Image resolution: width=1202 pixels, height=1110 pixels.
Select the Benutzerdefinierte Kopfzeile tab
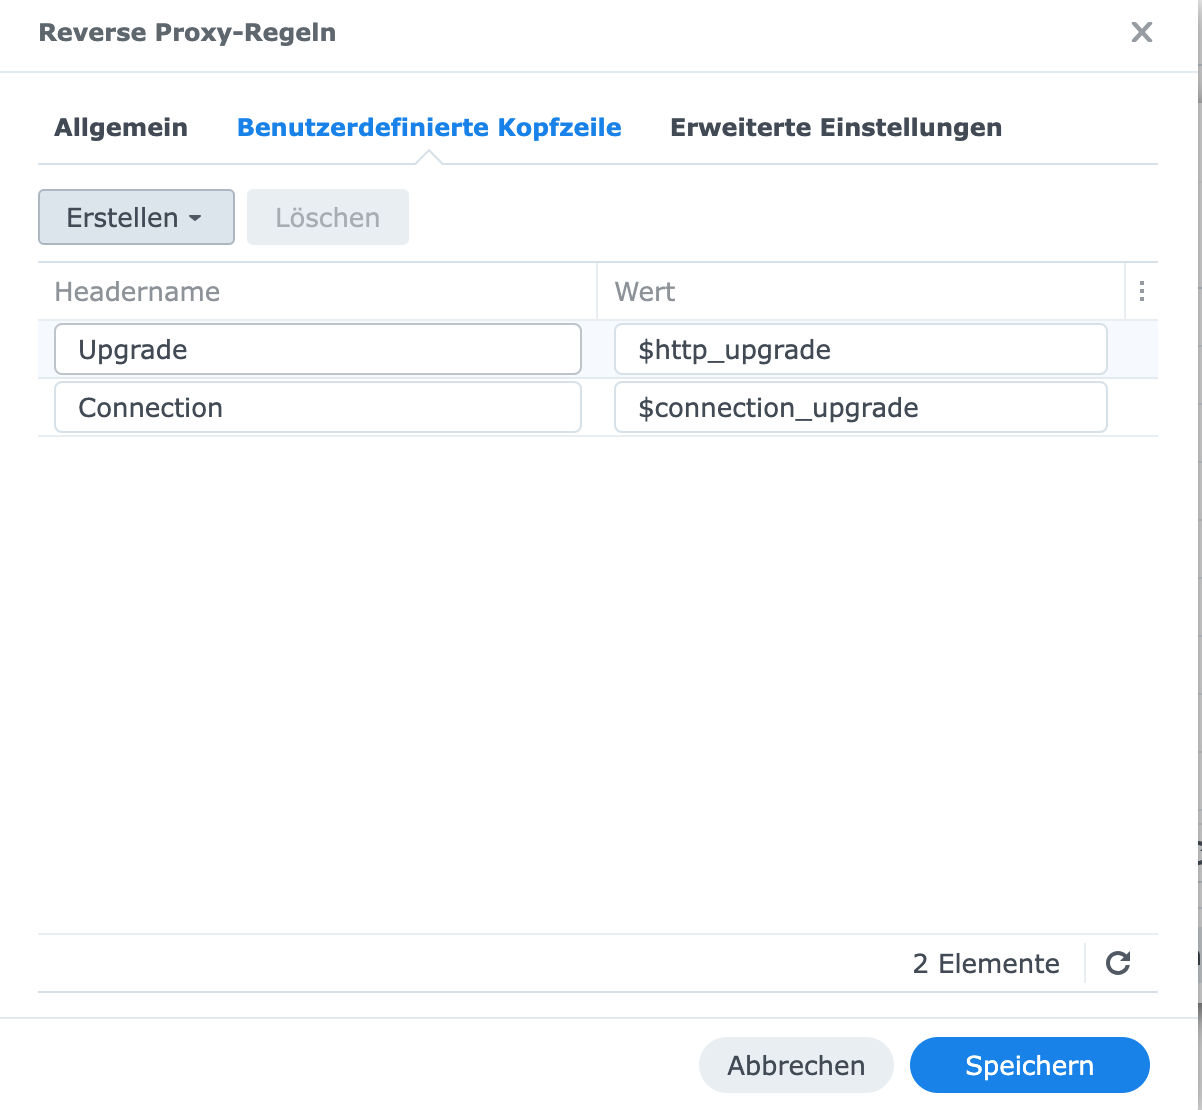click(429, 128)
